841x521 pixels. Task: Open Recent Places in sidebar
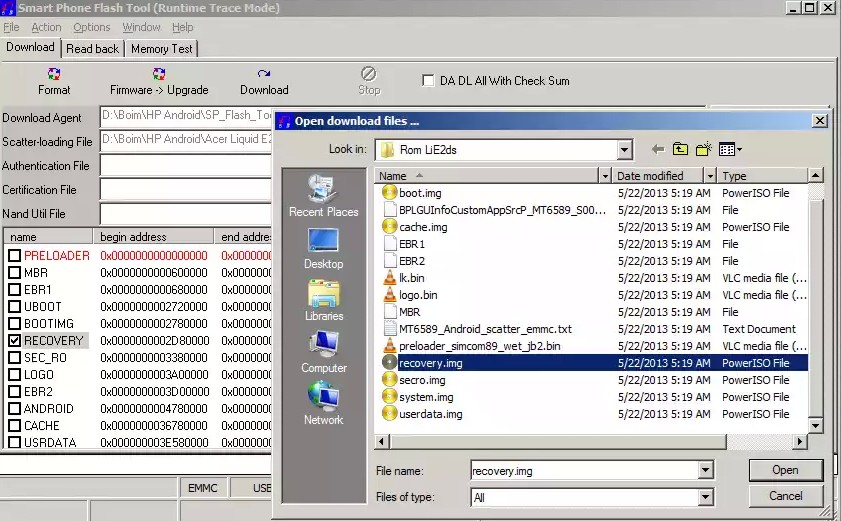pyautogui.click(x=323, y=195)
